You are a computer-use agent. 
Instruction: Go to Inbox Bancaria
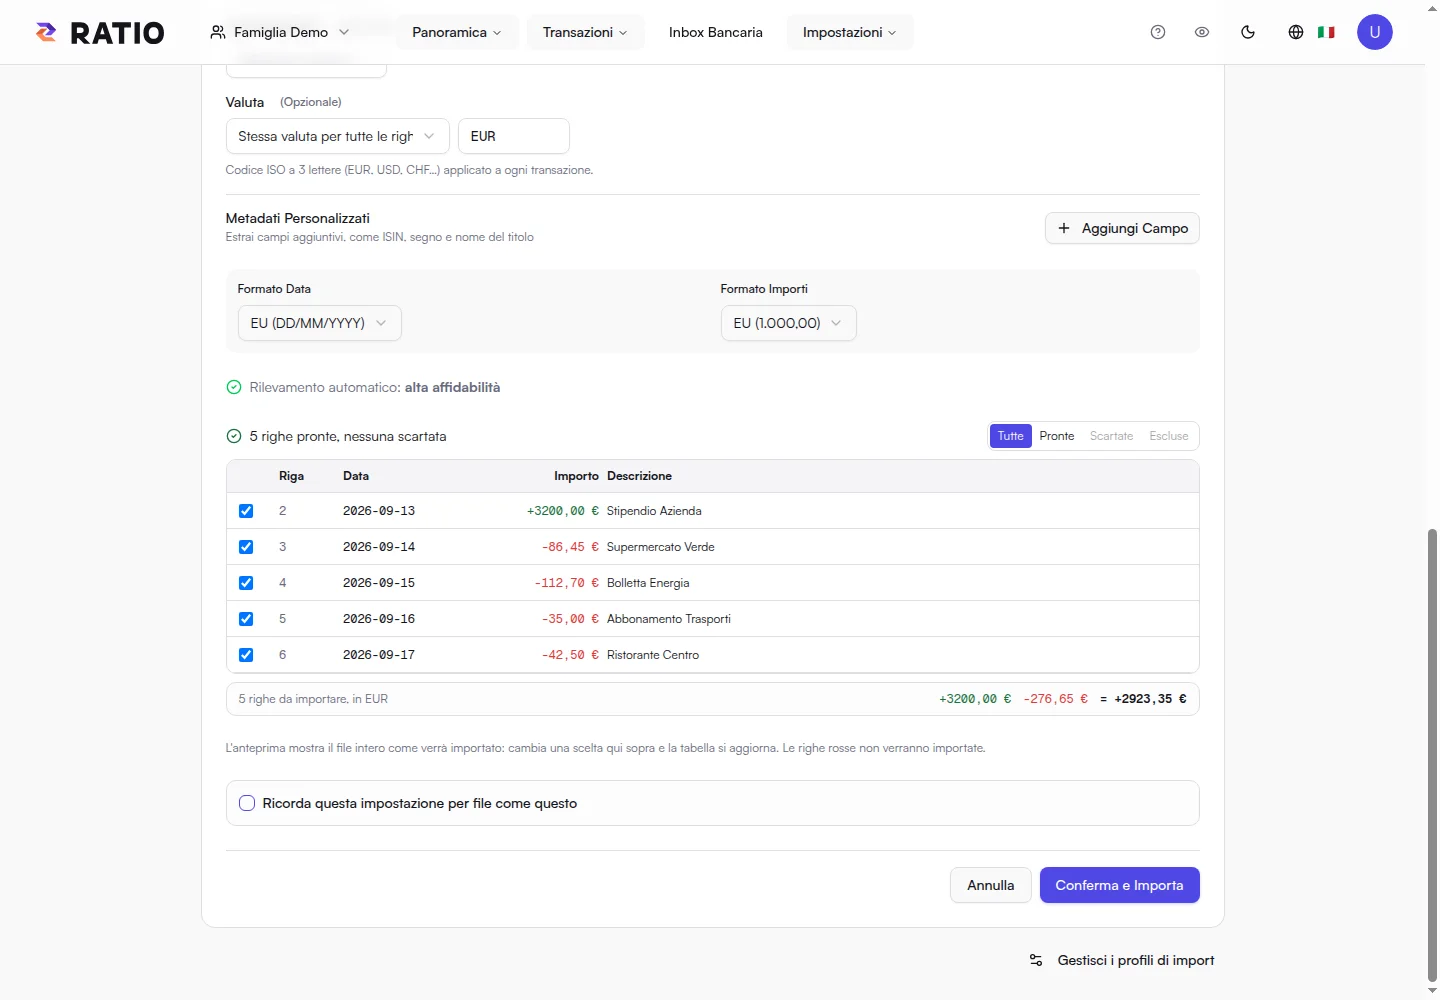(x=716, y=32)
